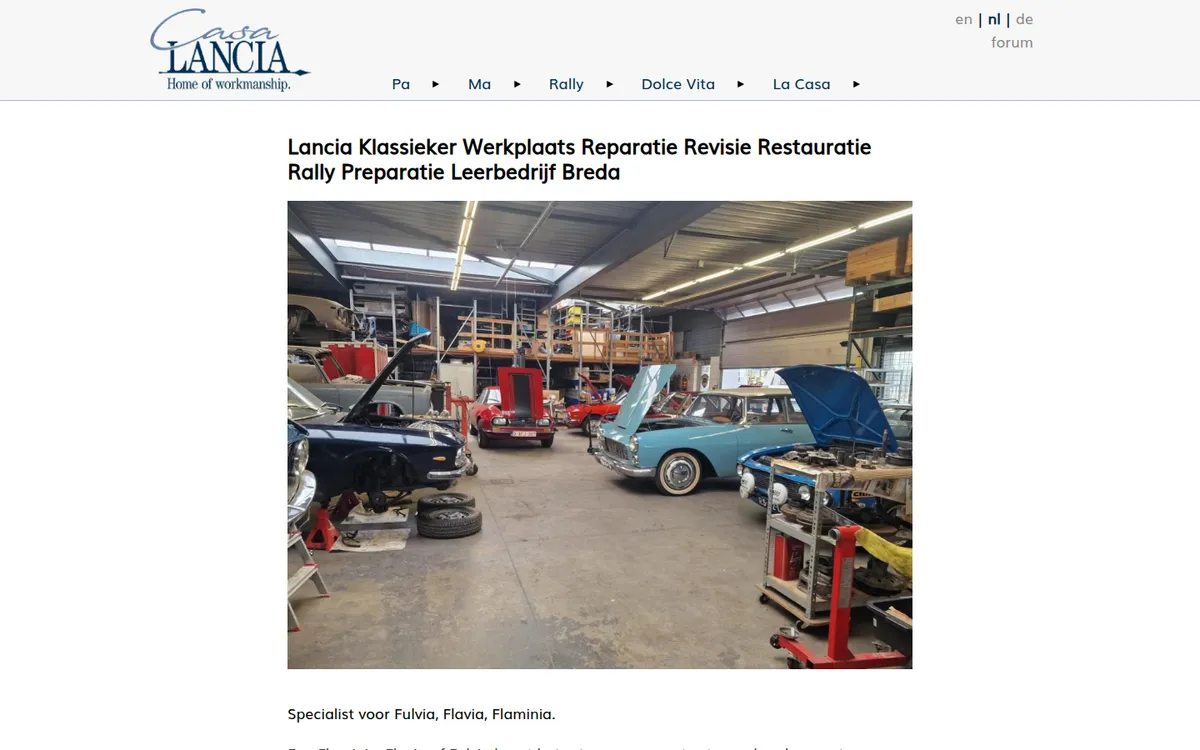This screenshot has width=1200, height=750.
Task: Open the Rally menu item
Action: click(566, 84)
